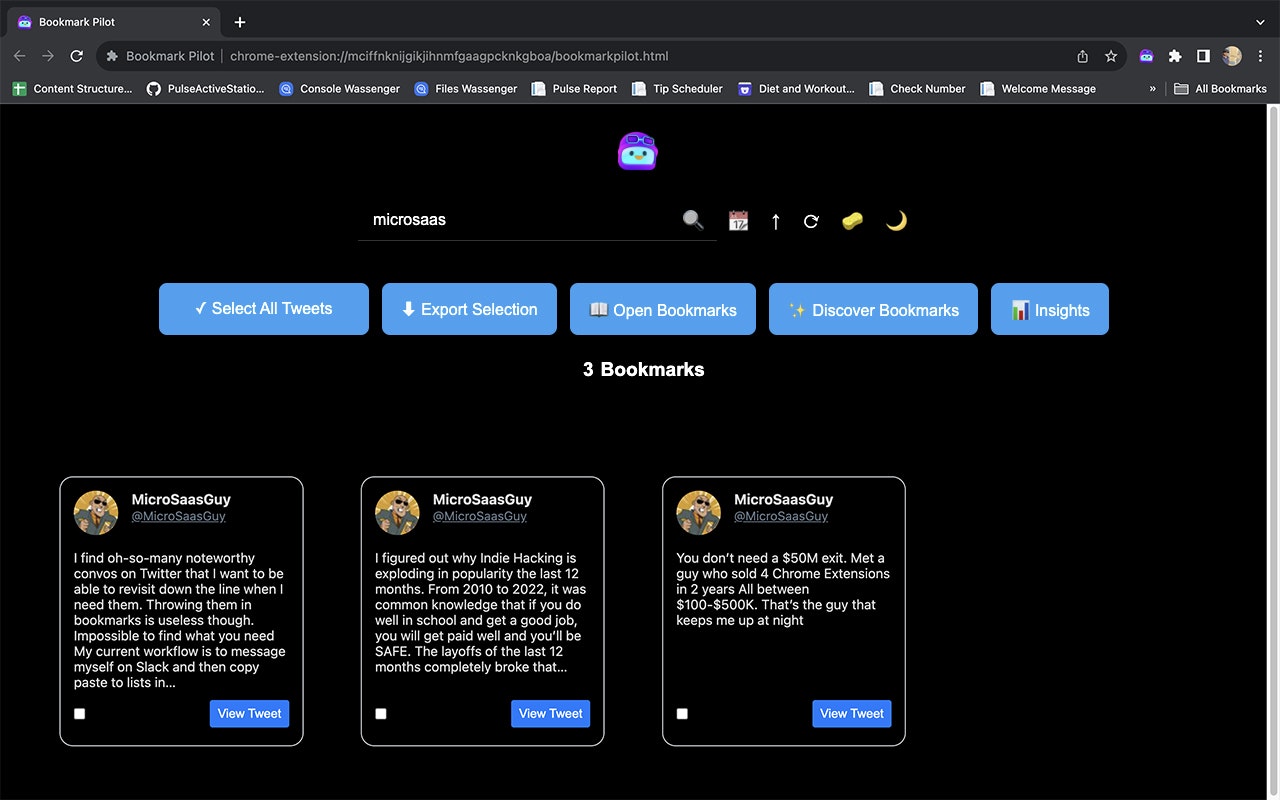This screenshot has height=800, width=1280.
Task: Expand the tab search chevron
Action: point(1260,22)
